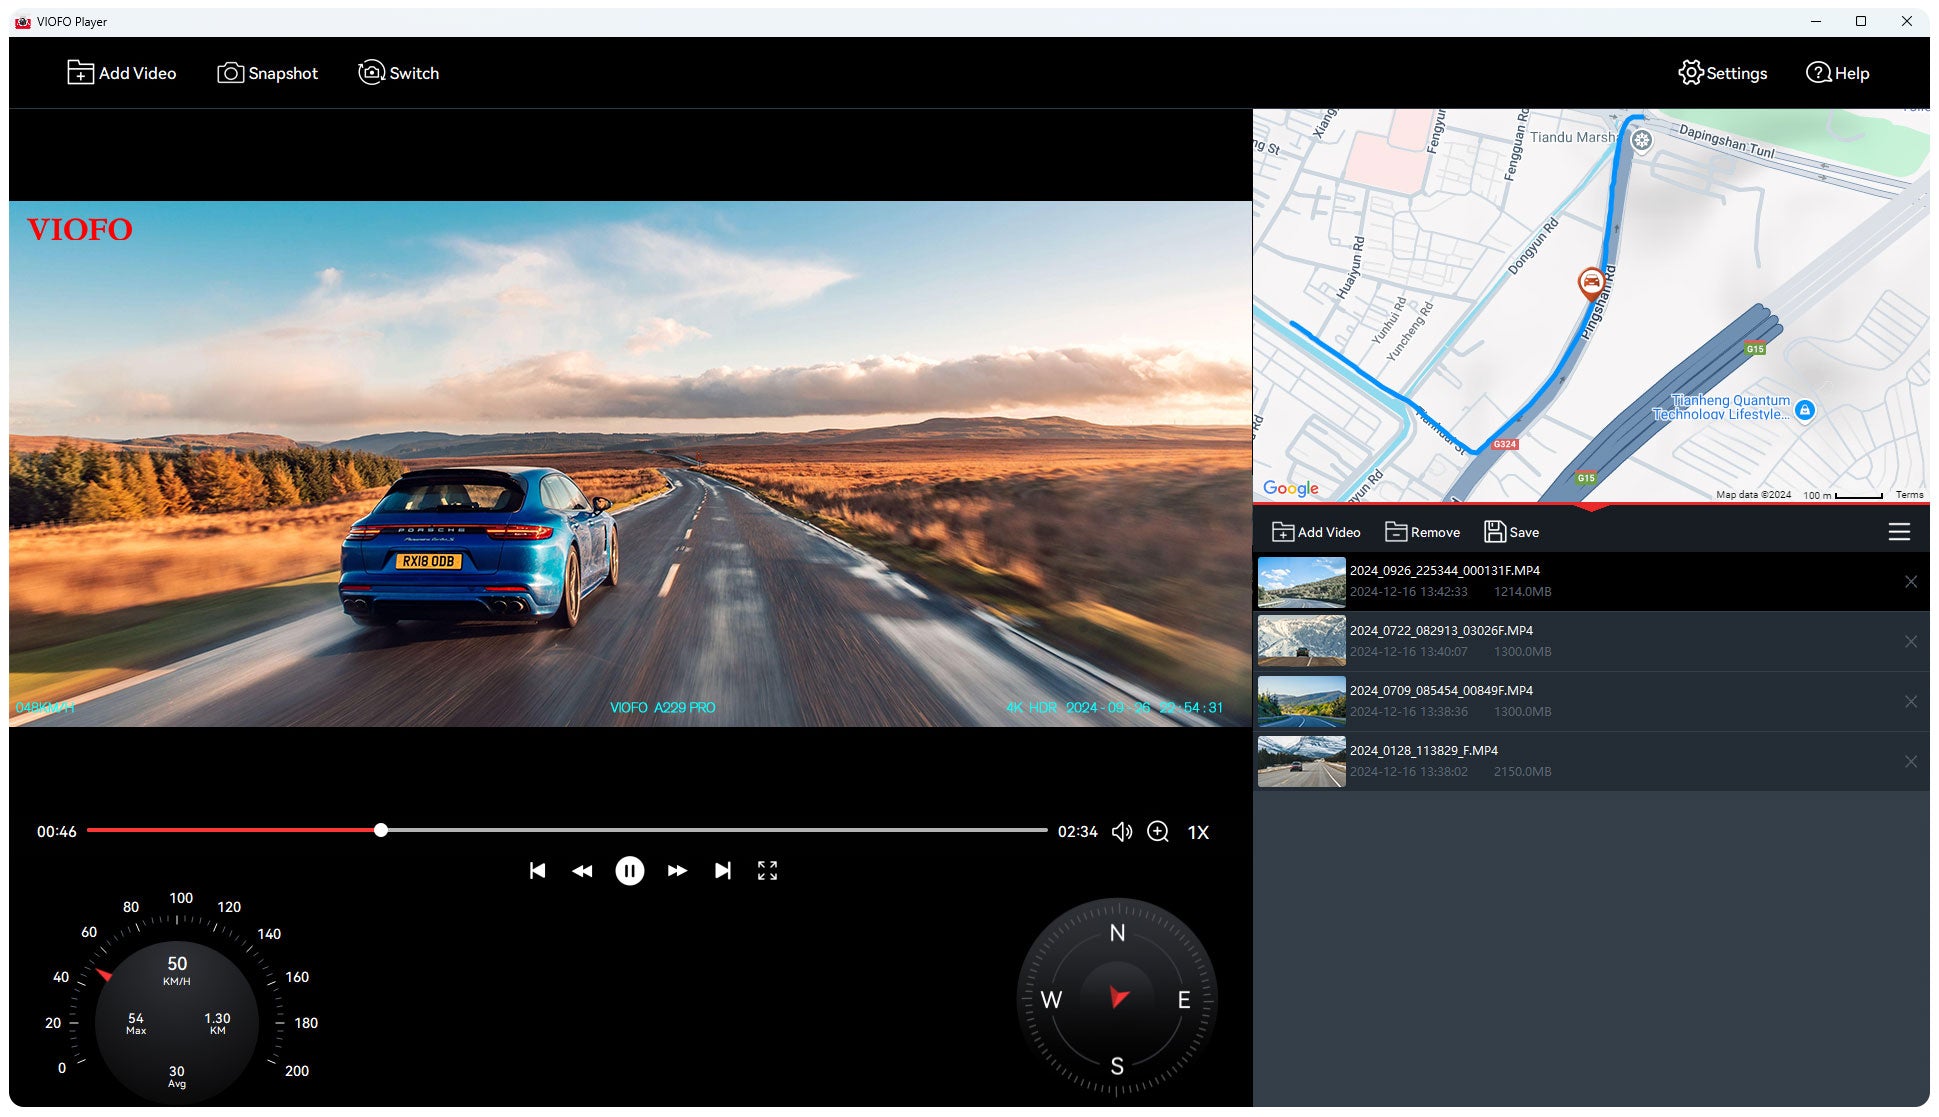Skip to previous video
The image size is (1939, 1117).
537,871
